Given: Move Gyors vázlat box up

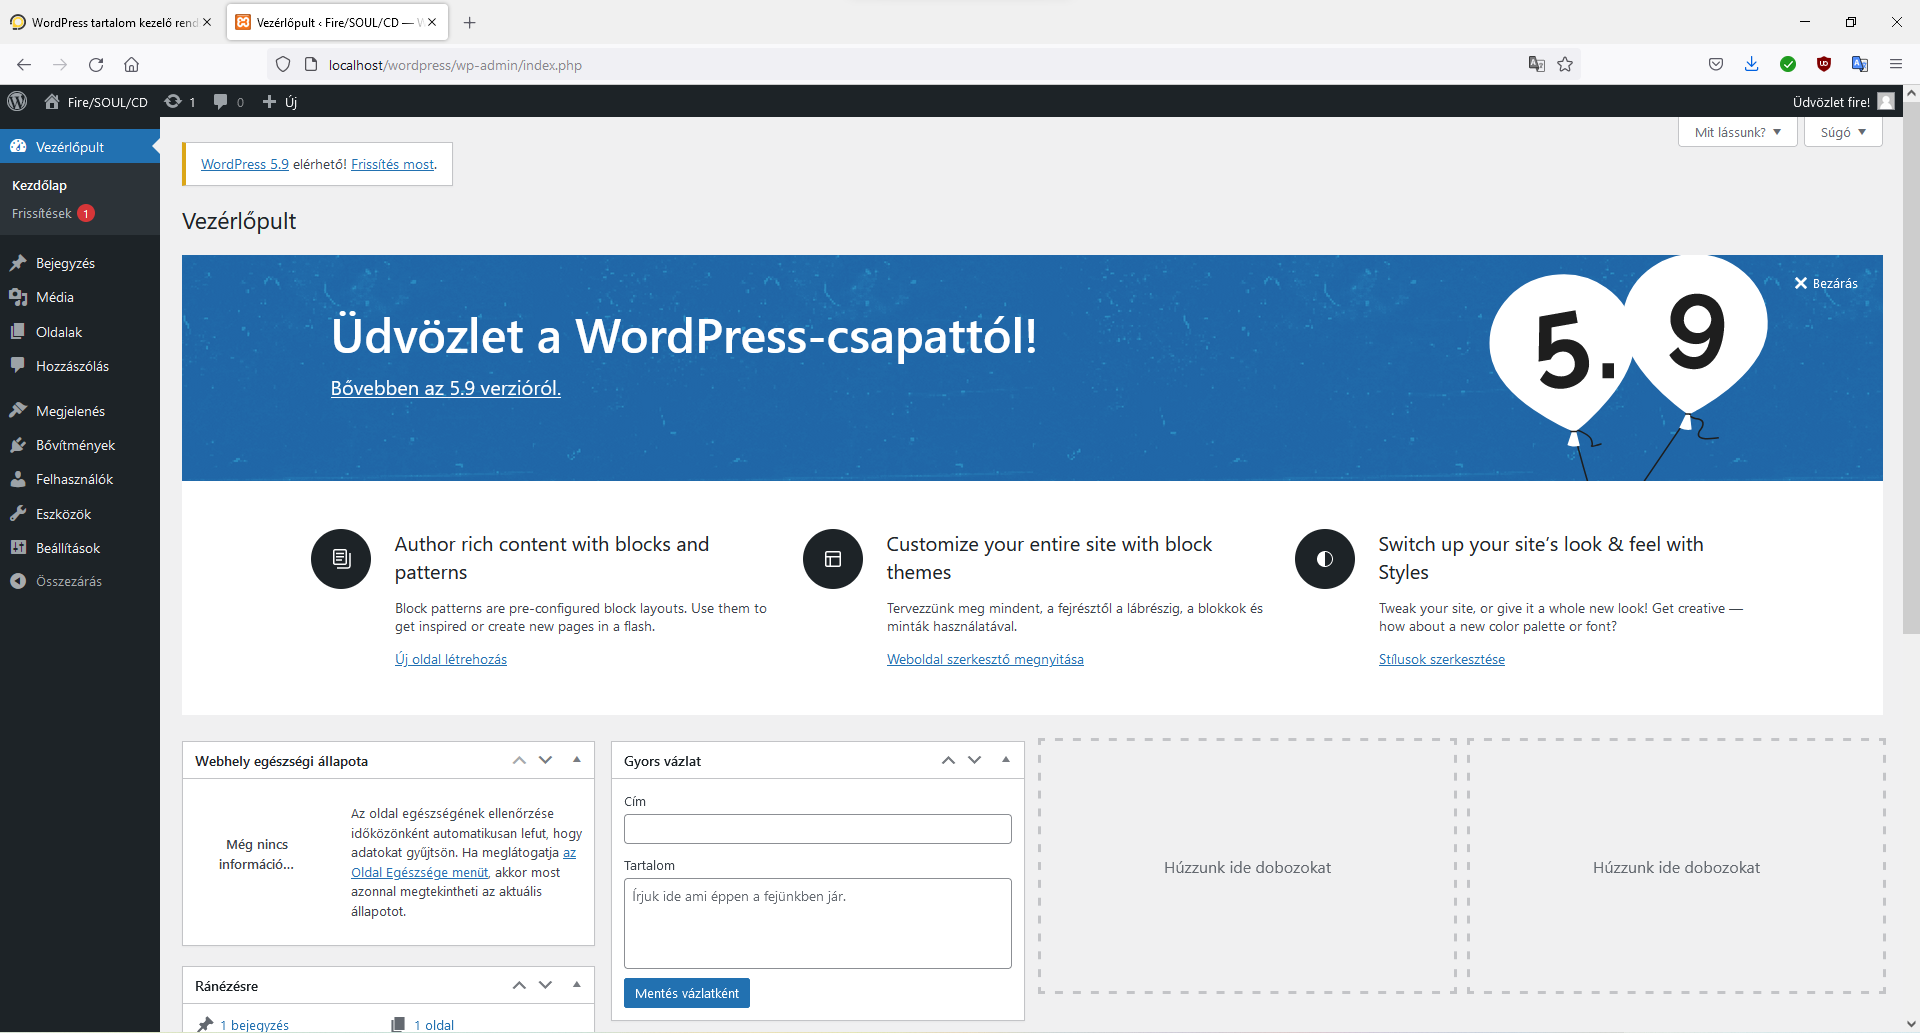Looking at the screenshot, I should tap(948, 761).
